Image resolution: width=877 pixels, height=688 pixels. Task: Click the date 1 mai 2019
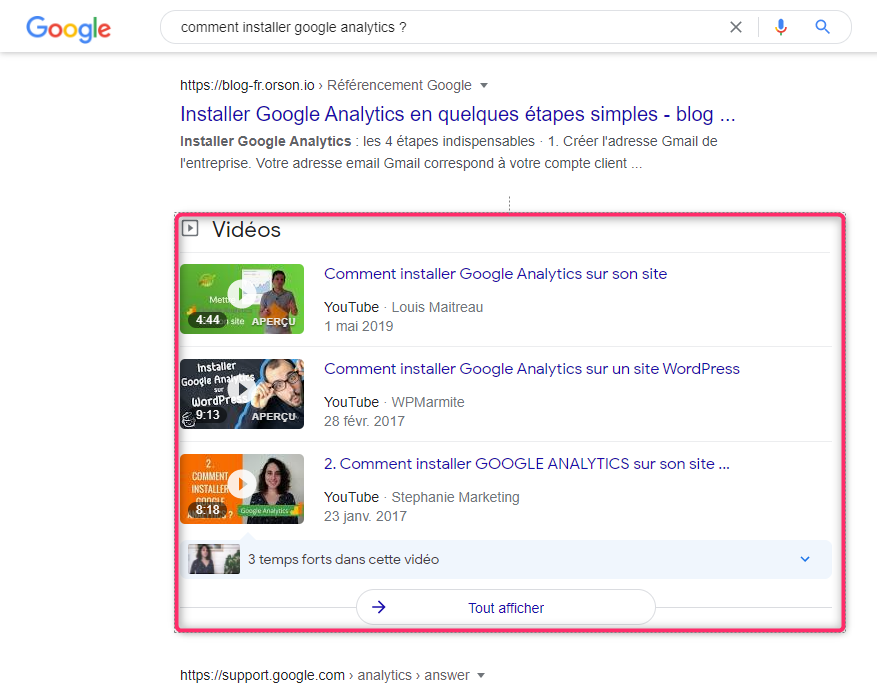pyautogui.click(x=359, y=326)
